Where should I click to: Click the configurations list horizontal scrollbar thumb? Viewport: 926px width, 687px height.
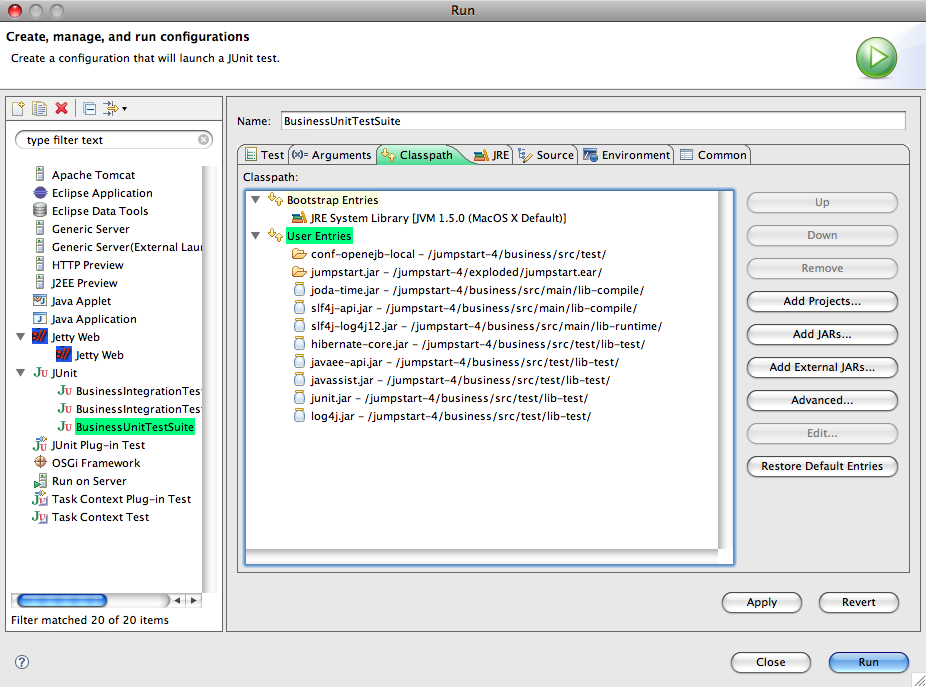[x=62, y=601]
